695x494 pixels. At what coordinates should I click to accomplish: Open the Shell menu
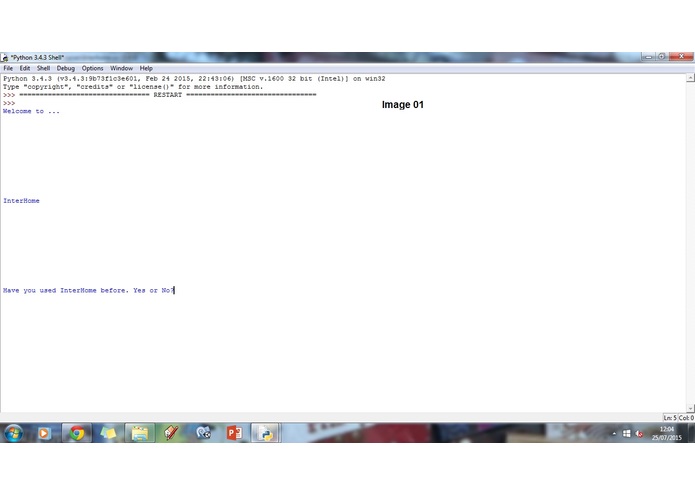(43, 68)
